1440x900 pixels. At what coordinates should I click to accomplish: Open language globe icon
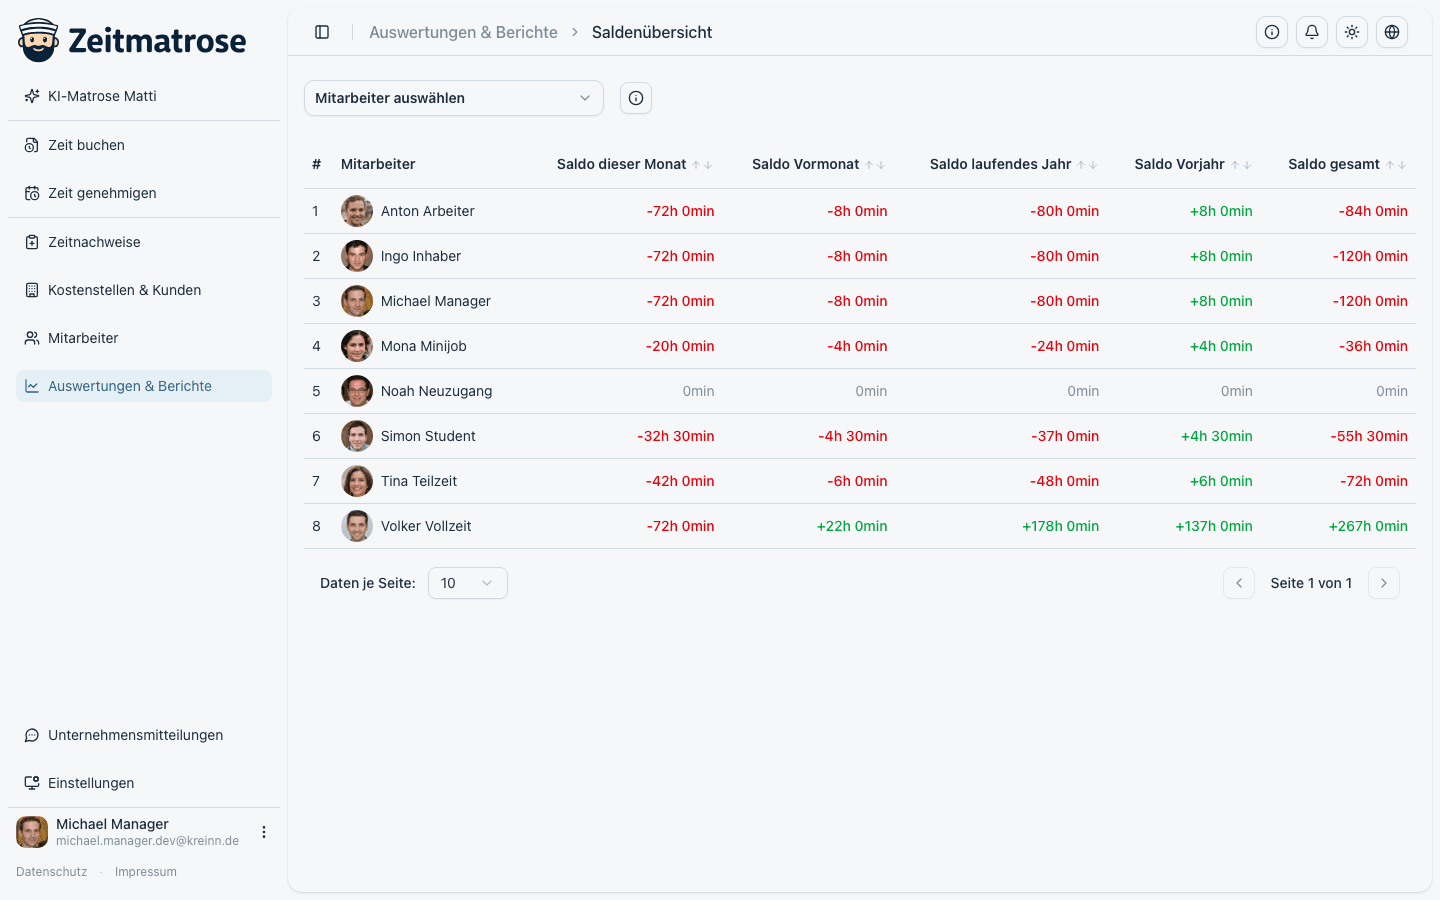[x=1392, y=32]
